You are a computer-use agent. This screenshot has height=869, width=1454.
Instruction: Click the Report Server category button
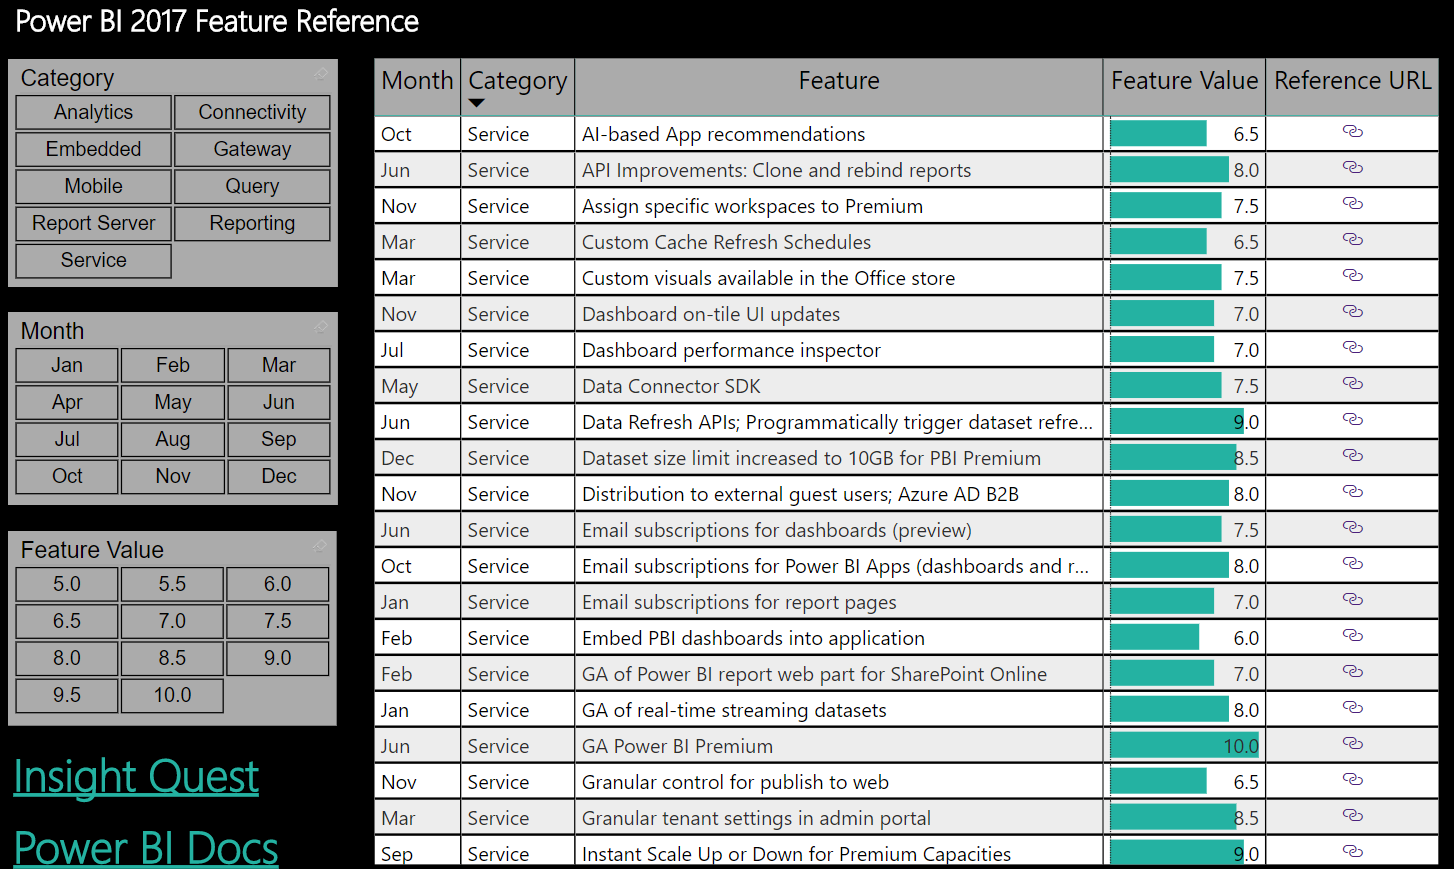tap(93, 224)
